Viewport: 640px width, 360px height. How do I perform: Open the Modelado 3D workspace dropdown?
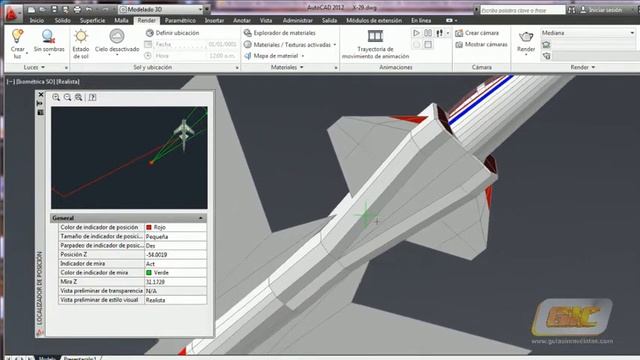point(161,9)
